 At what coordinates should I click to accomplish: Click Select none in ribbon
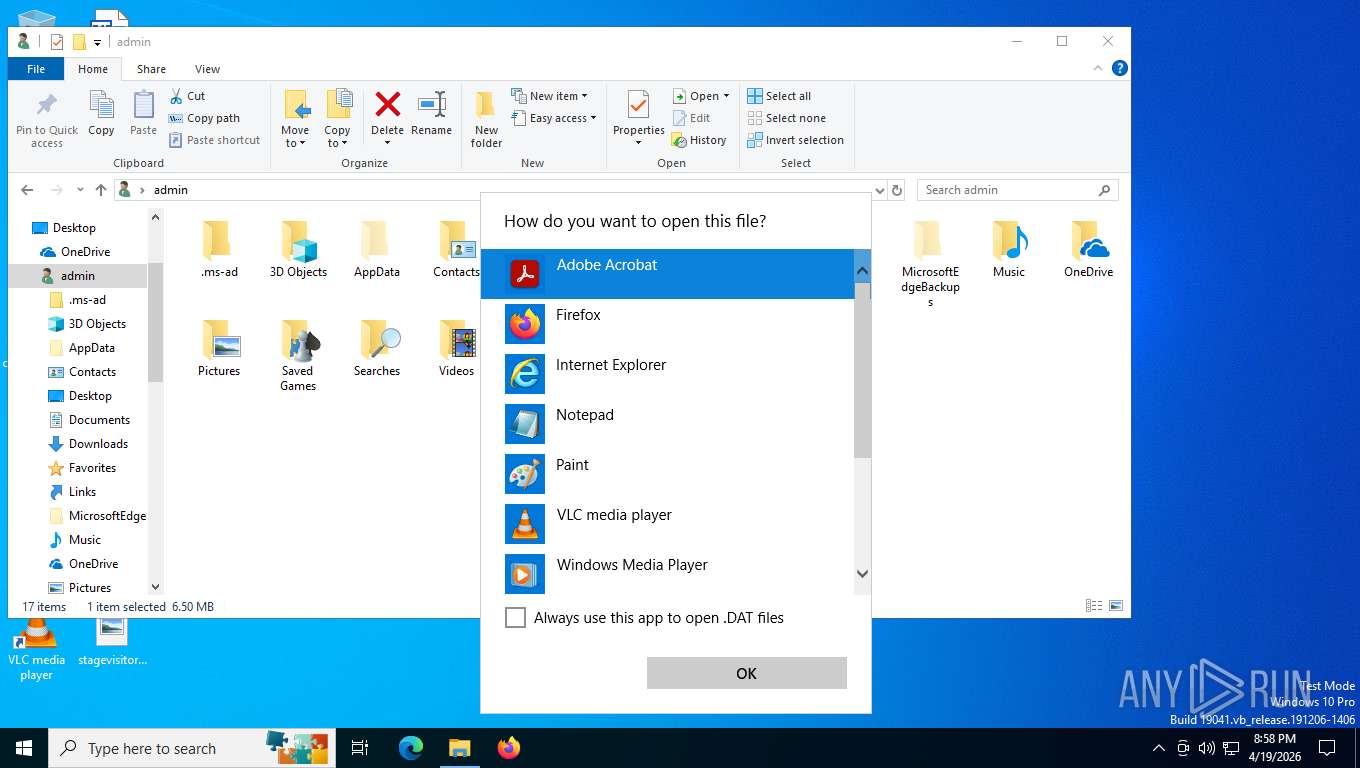[786, 118]
